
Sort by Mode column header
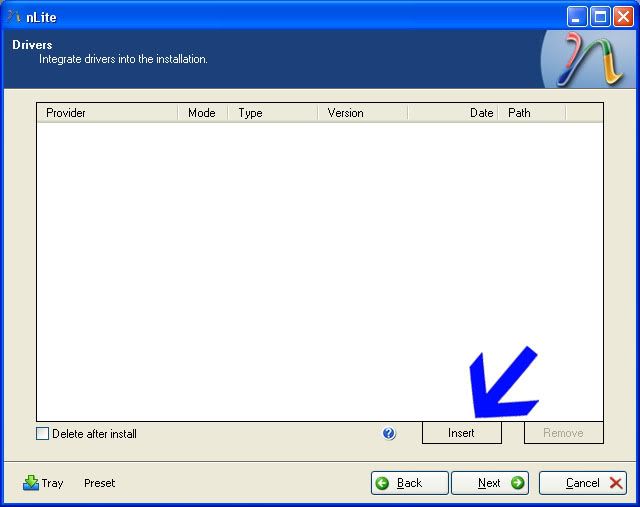pos(202,113)
